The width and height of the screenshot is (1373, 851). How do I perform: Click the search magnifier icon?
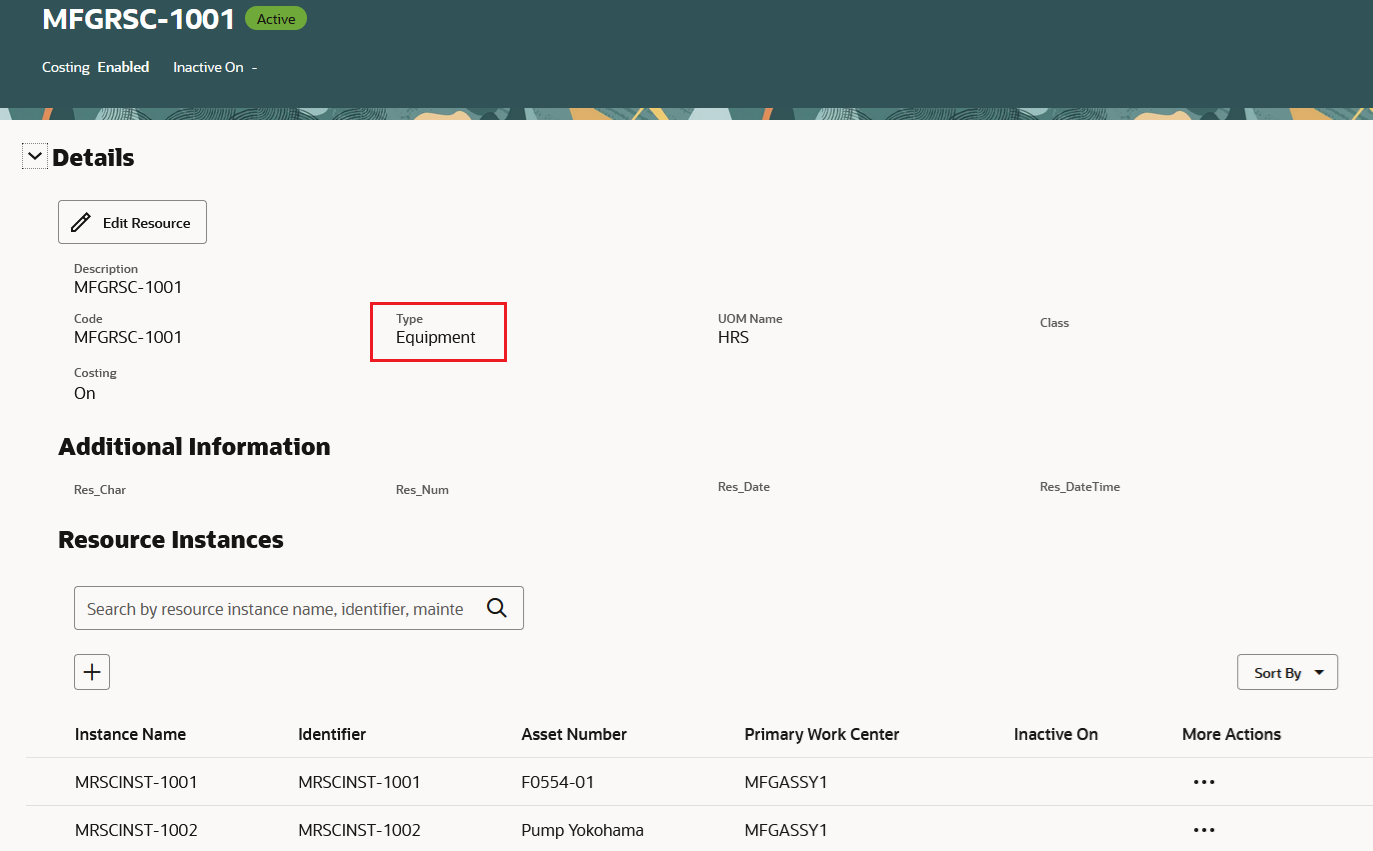coord(496,608)
